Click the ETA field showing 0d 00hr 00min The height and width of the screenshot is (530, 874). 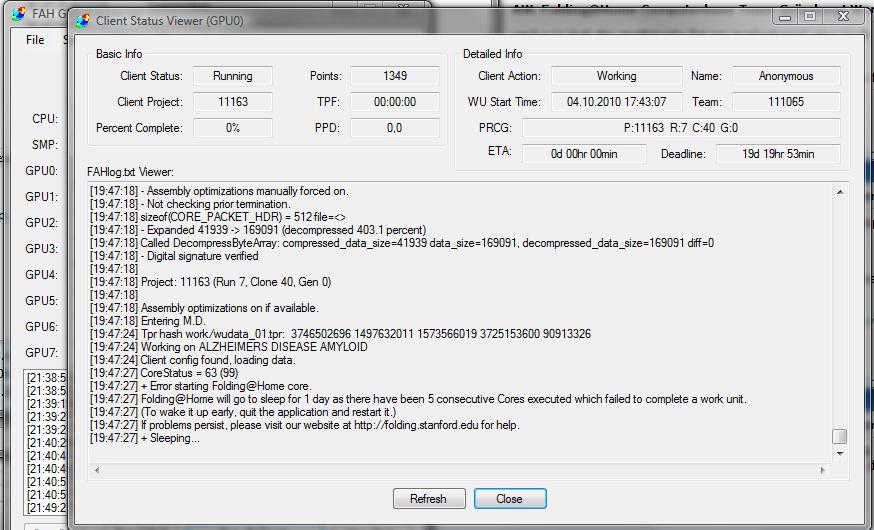point(584,154)
